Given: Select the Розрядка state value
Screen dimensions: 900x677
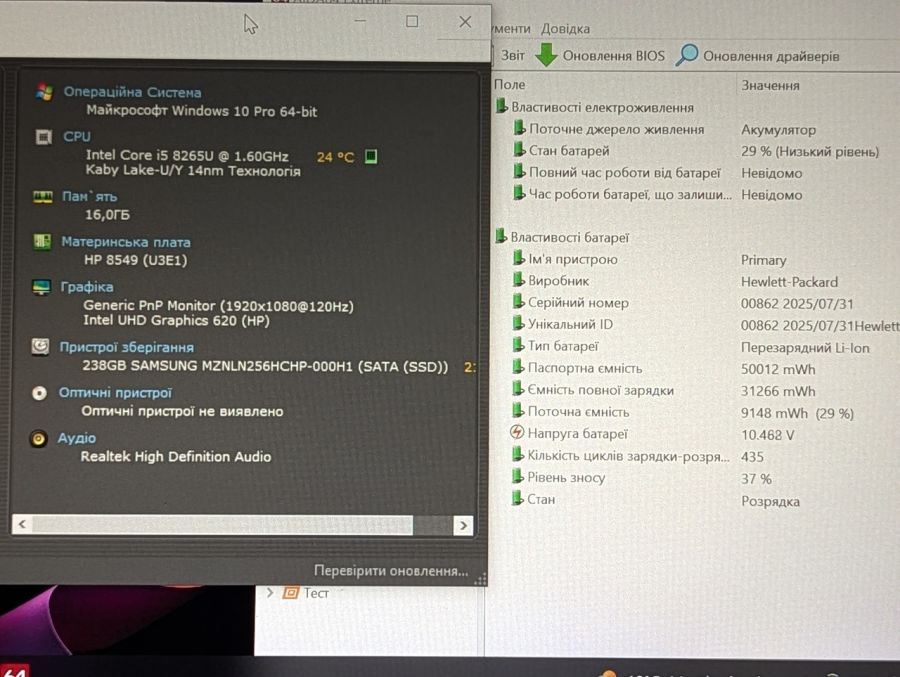Looking at the screenshot, I should 770,501.
